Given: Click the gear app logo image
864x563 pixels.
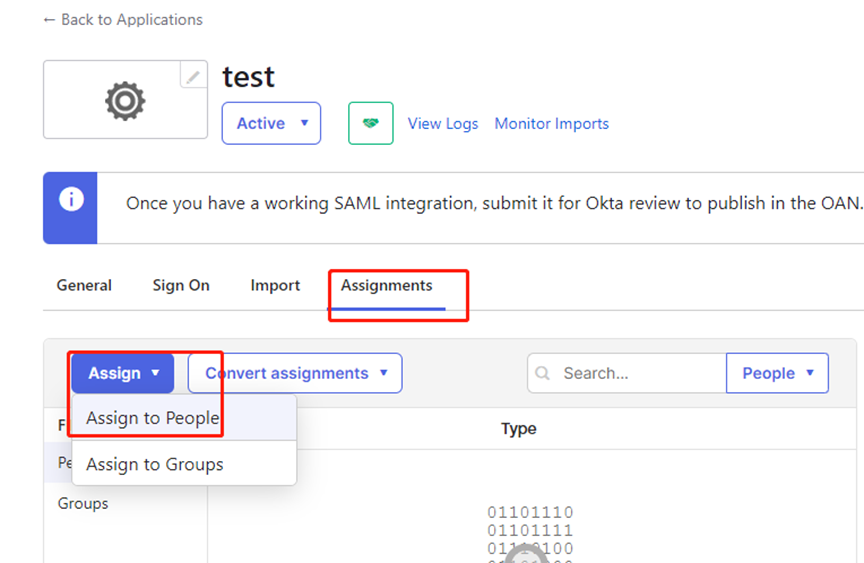Looking at the screenshot, I should 125,101.
